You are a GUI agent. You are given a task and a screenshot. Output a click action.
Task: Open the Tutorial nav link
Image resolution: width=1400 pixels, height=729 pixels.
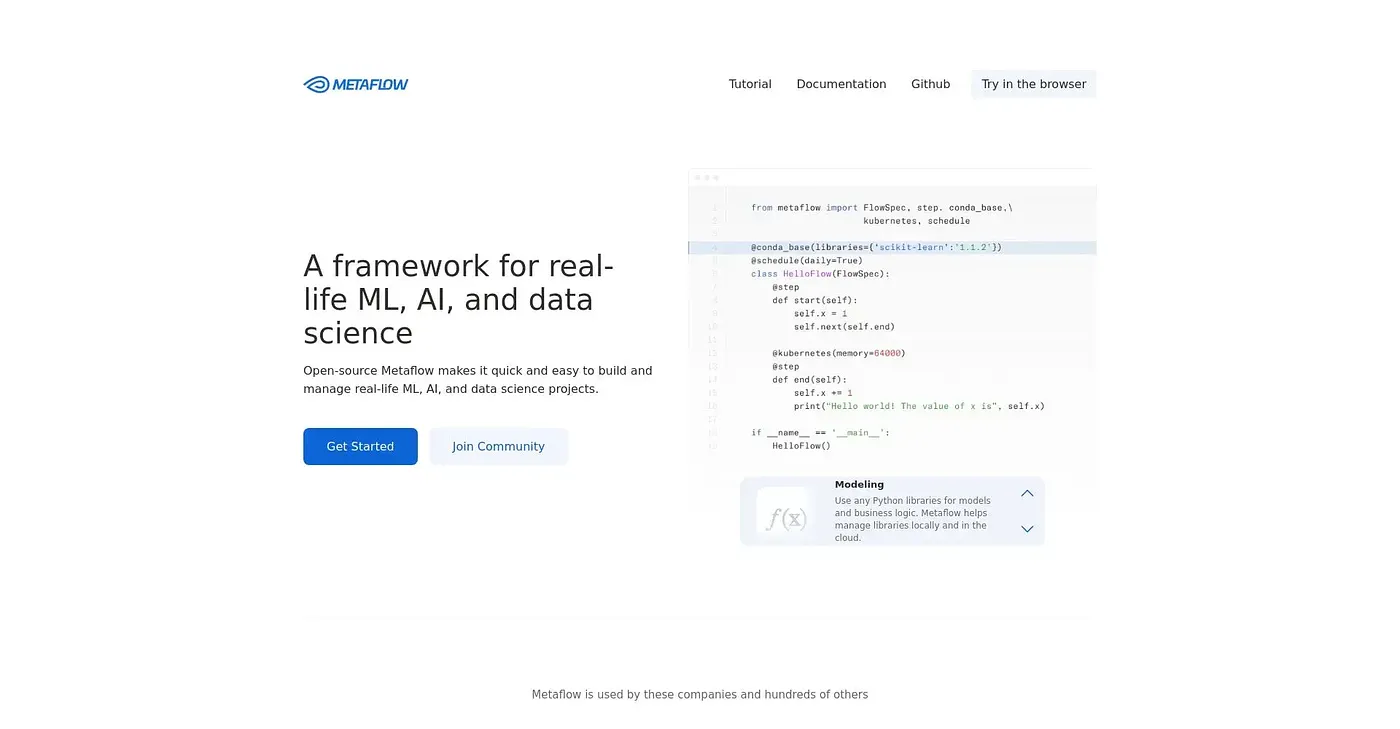750,84
